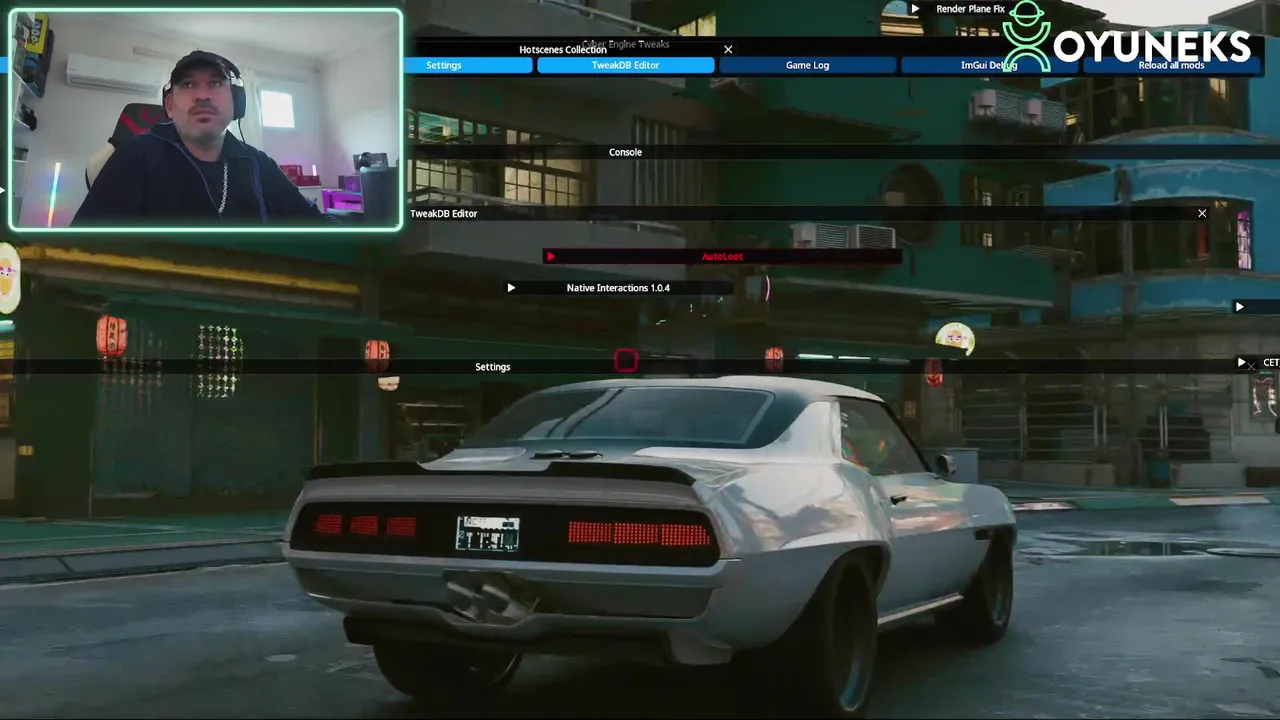This screenshot has height=720, width=1280.
Task: Click the AutoLoot title text
Action: click(x=722, y=257)
